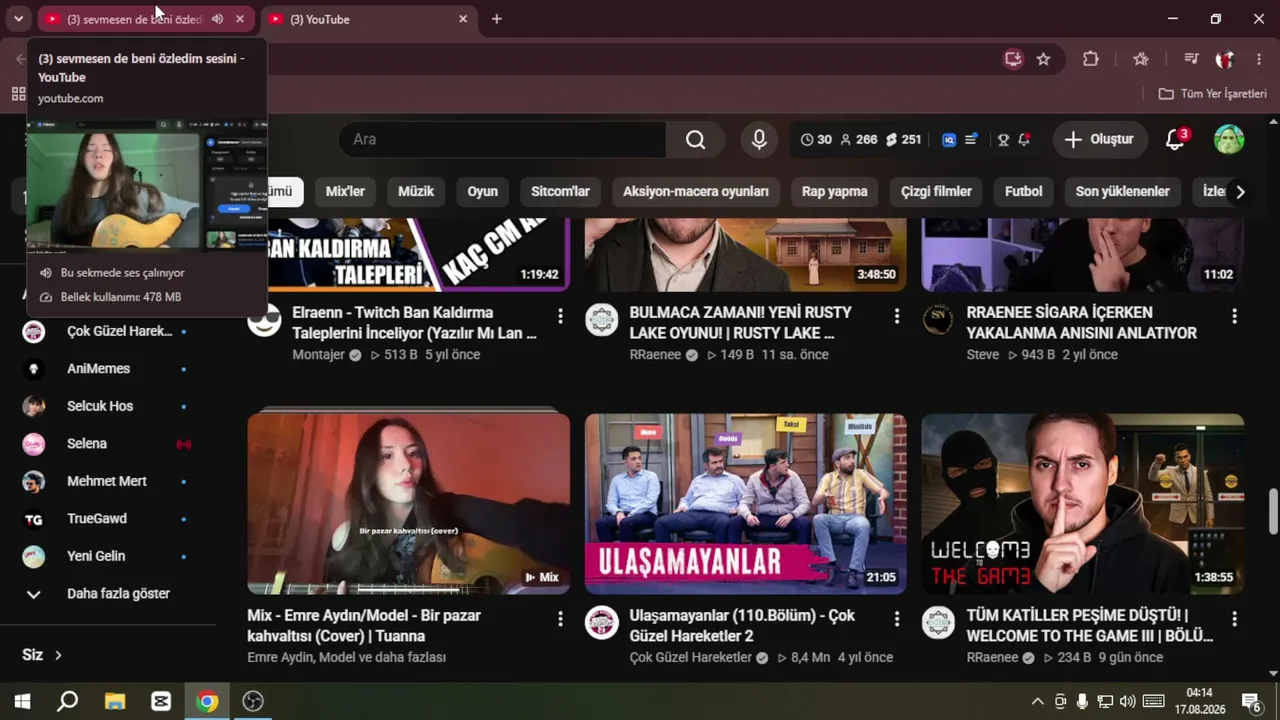Viewport: 1280px width, 720px height.
Task: Click the subscriber stat showing 266
Action: 858,140
